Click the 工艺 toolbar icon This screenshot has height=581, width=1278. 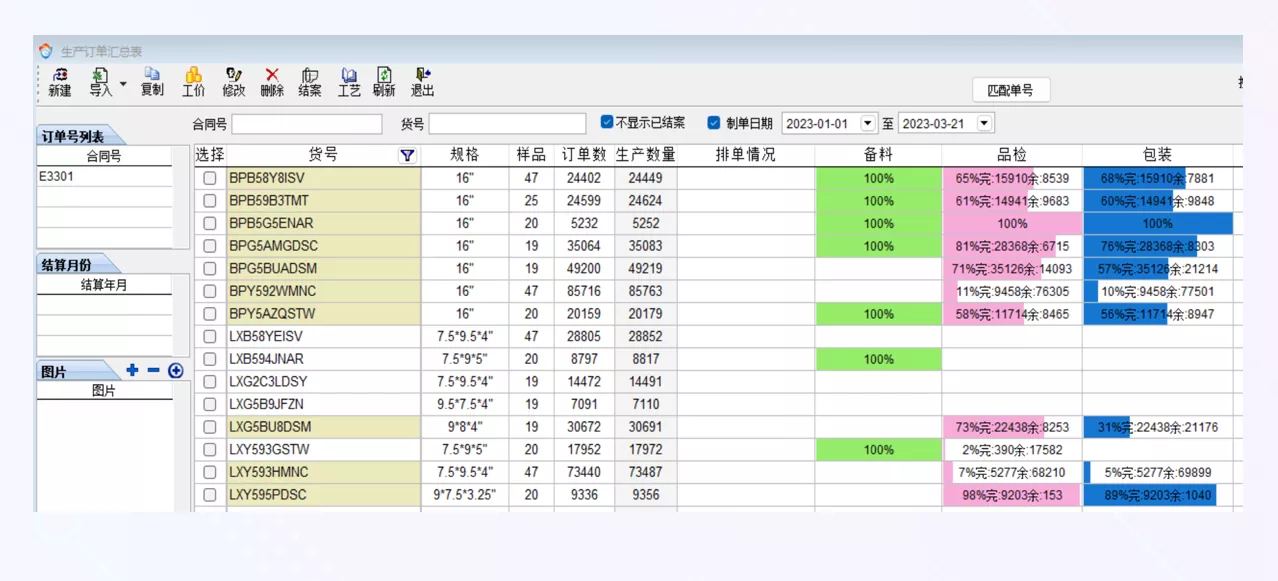(x=349, y=82)
